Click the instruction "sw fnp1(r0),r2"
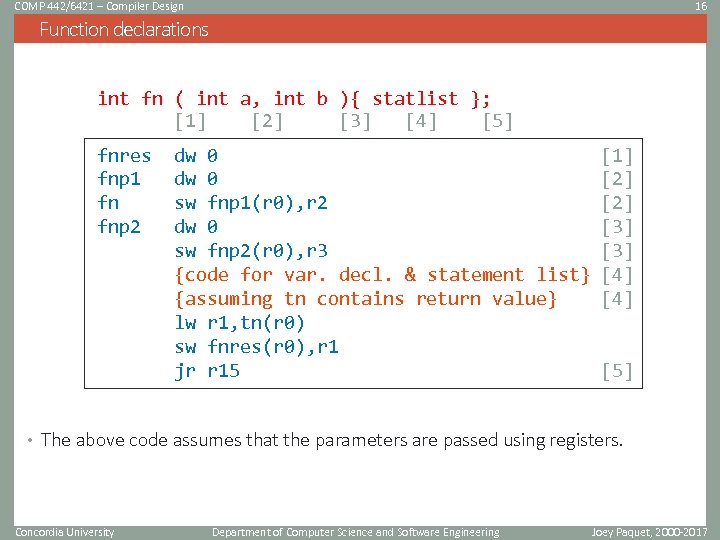Screen dimensions: 720x540 tap(251, 203)
